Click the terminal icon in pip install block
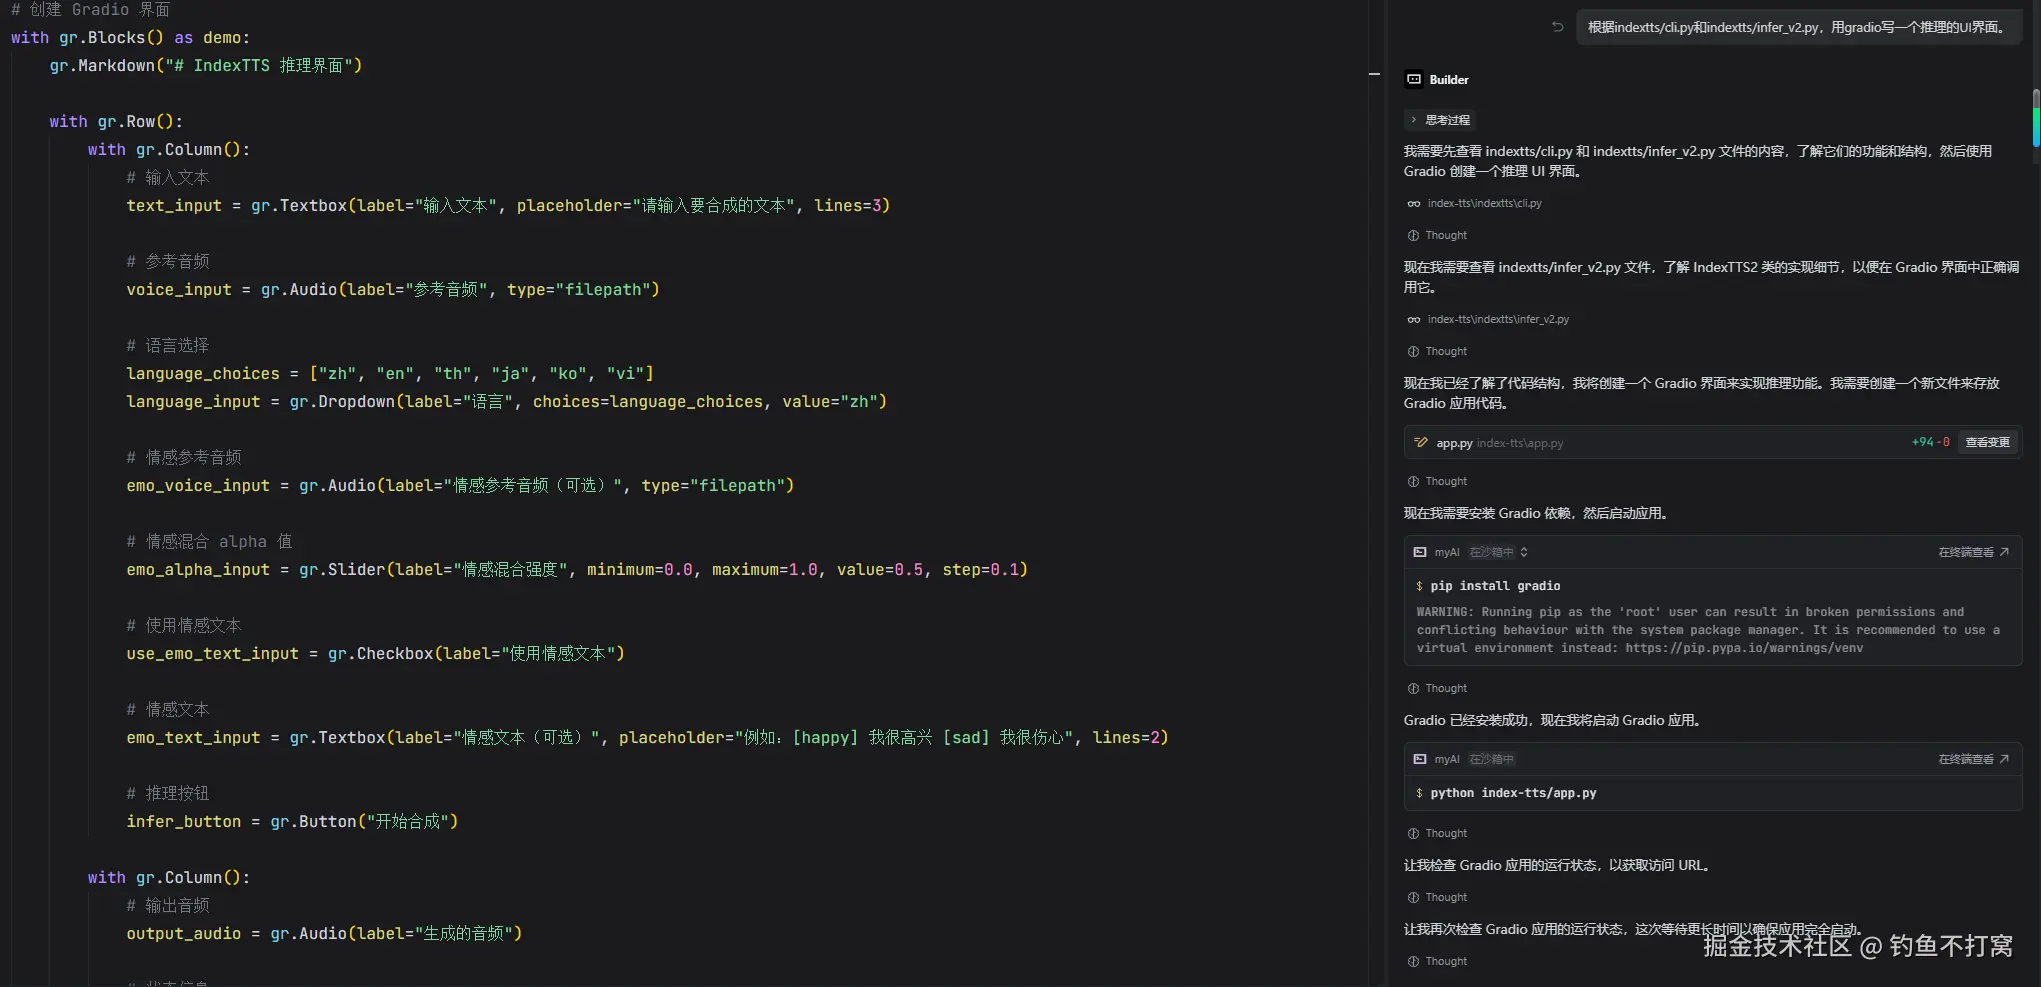2041x987 pixels. click(x=1420, y=552)
